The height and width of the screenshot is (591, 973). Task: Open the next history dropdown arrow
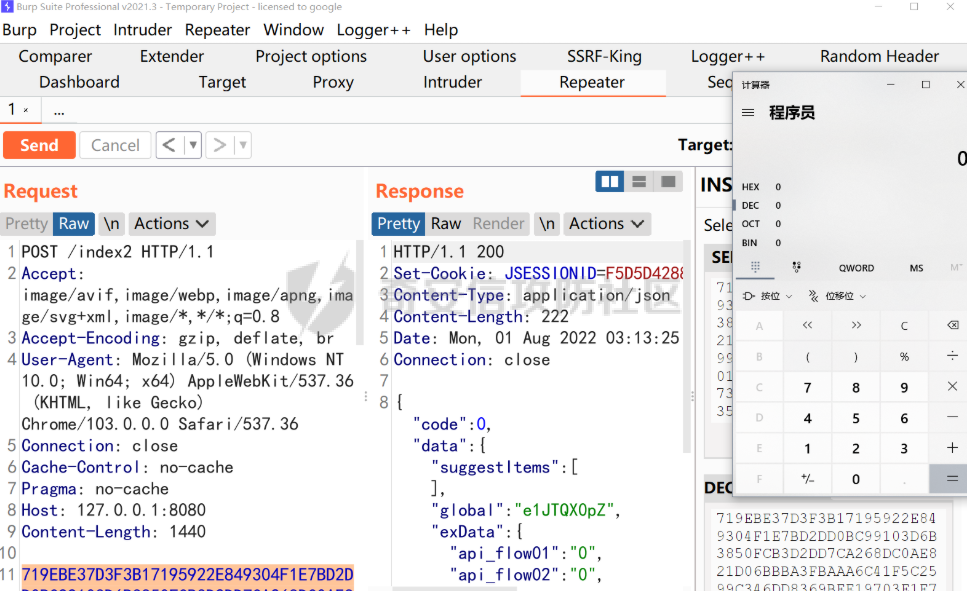click(x=243, y=145)
